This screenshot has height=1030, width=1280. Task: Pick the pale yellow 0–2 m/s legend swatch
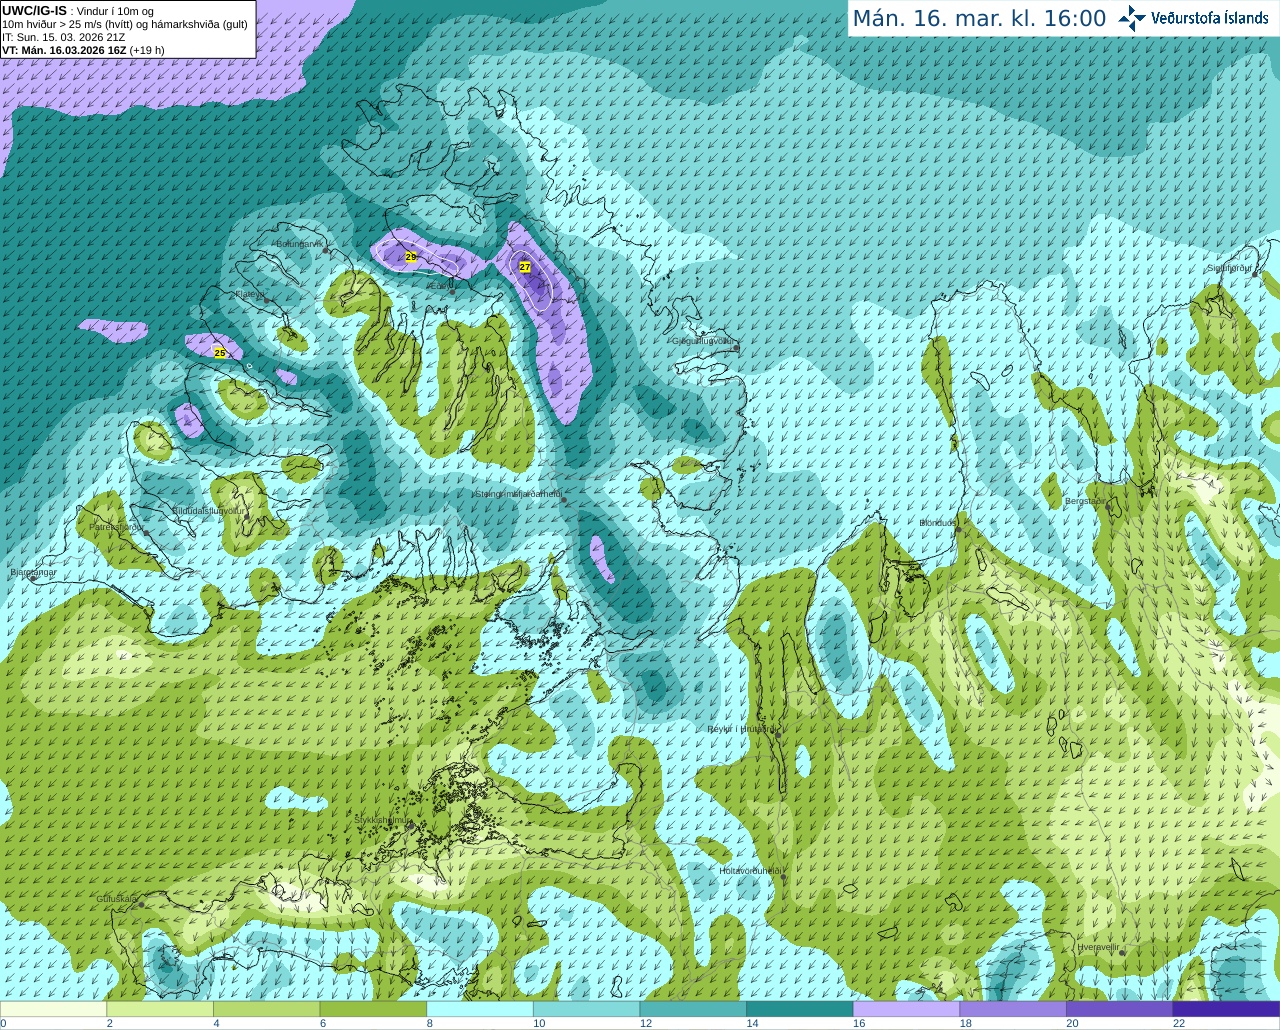coord(53,1009)
